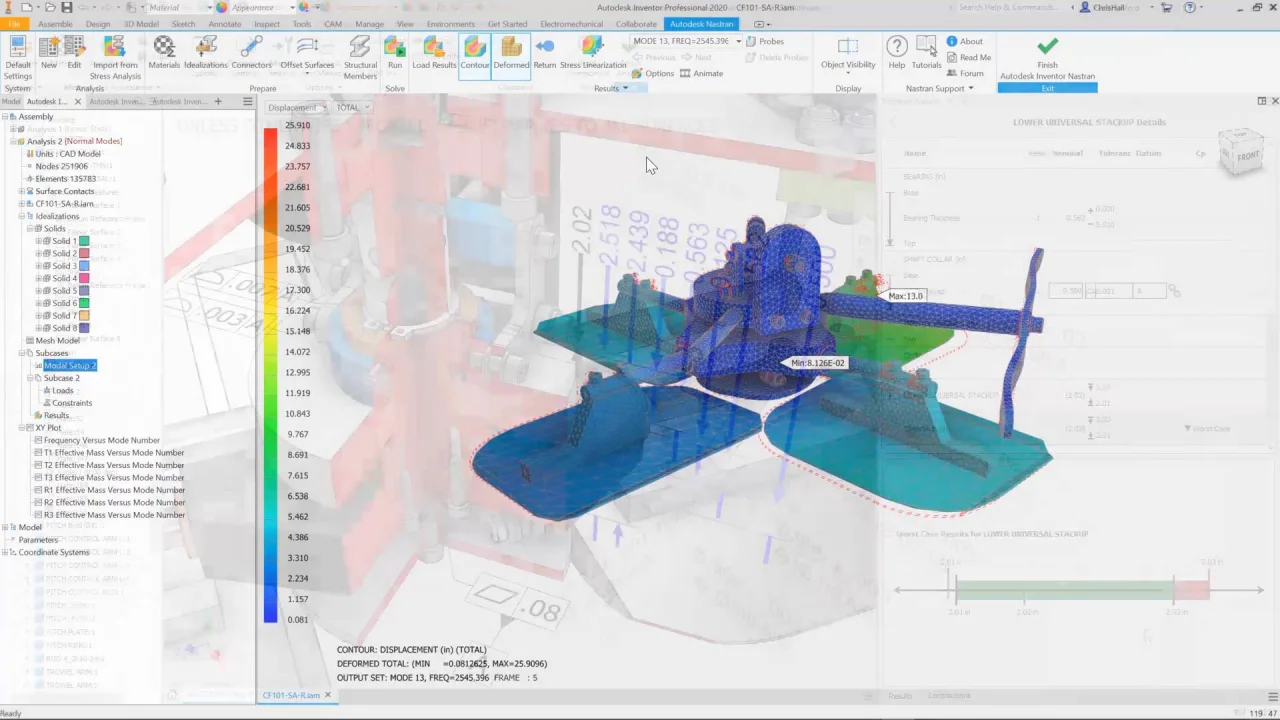This screenshot has height=720, width=1280.
Task: Expand the Solid 1 node
Action: click(x=38, y=241)
